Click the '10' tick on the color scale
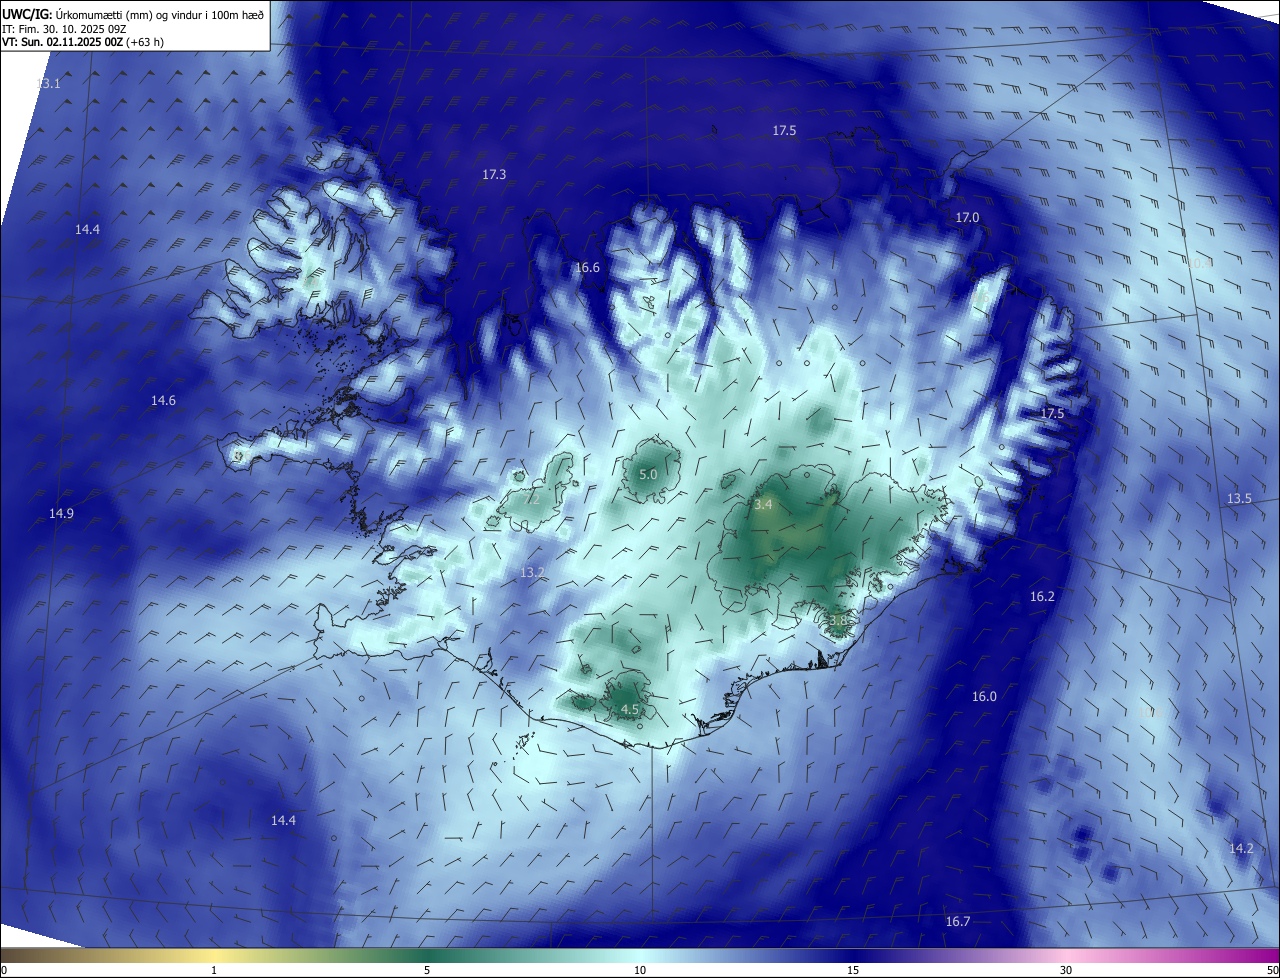 (x=640, y=970)
